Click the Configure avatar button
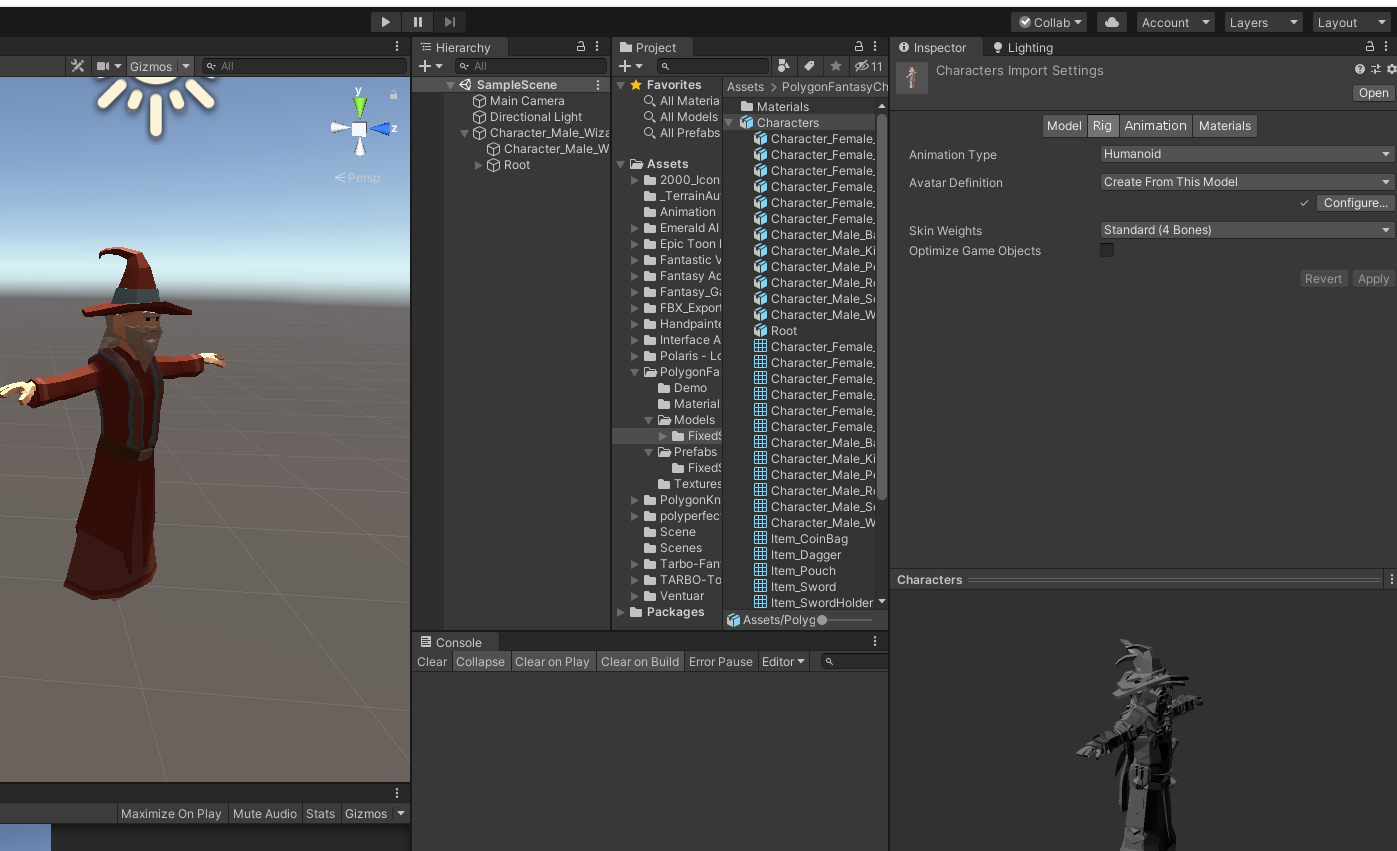The image size is (1397, 851). [x=1354, y=202]
